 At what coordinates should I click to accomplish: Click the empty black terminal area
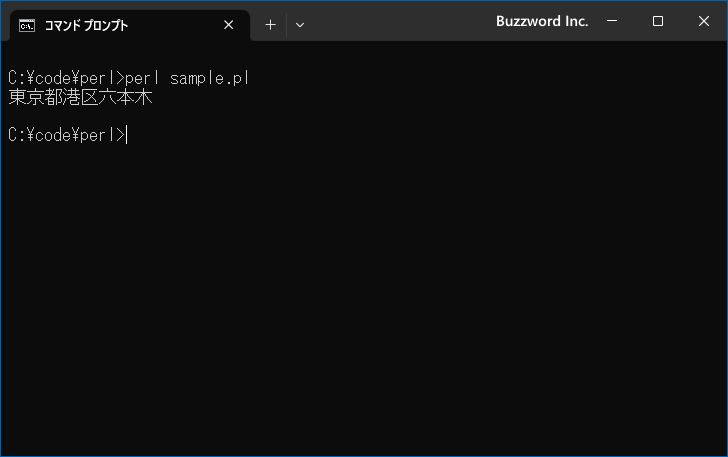364,297
